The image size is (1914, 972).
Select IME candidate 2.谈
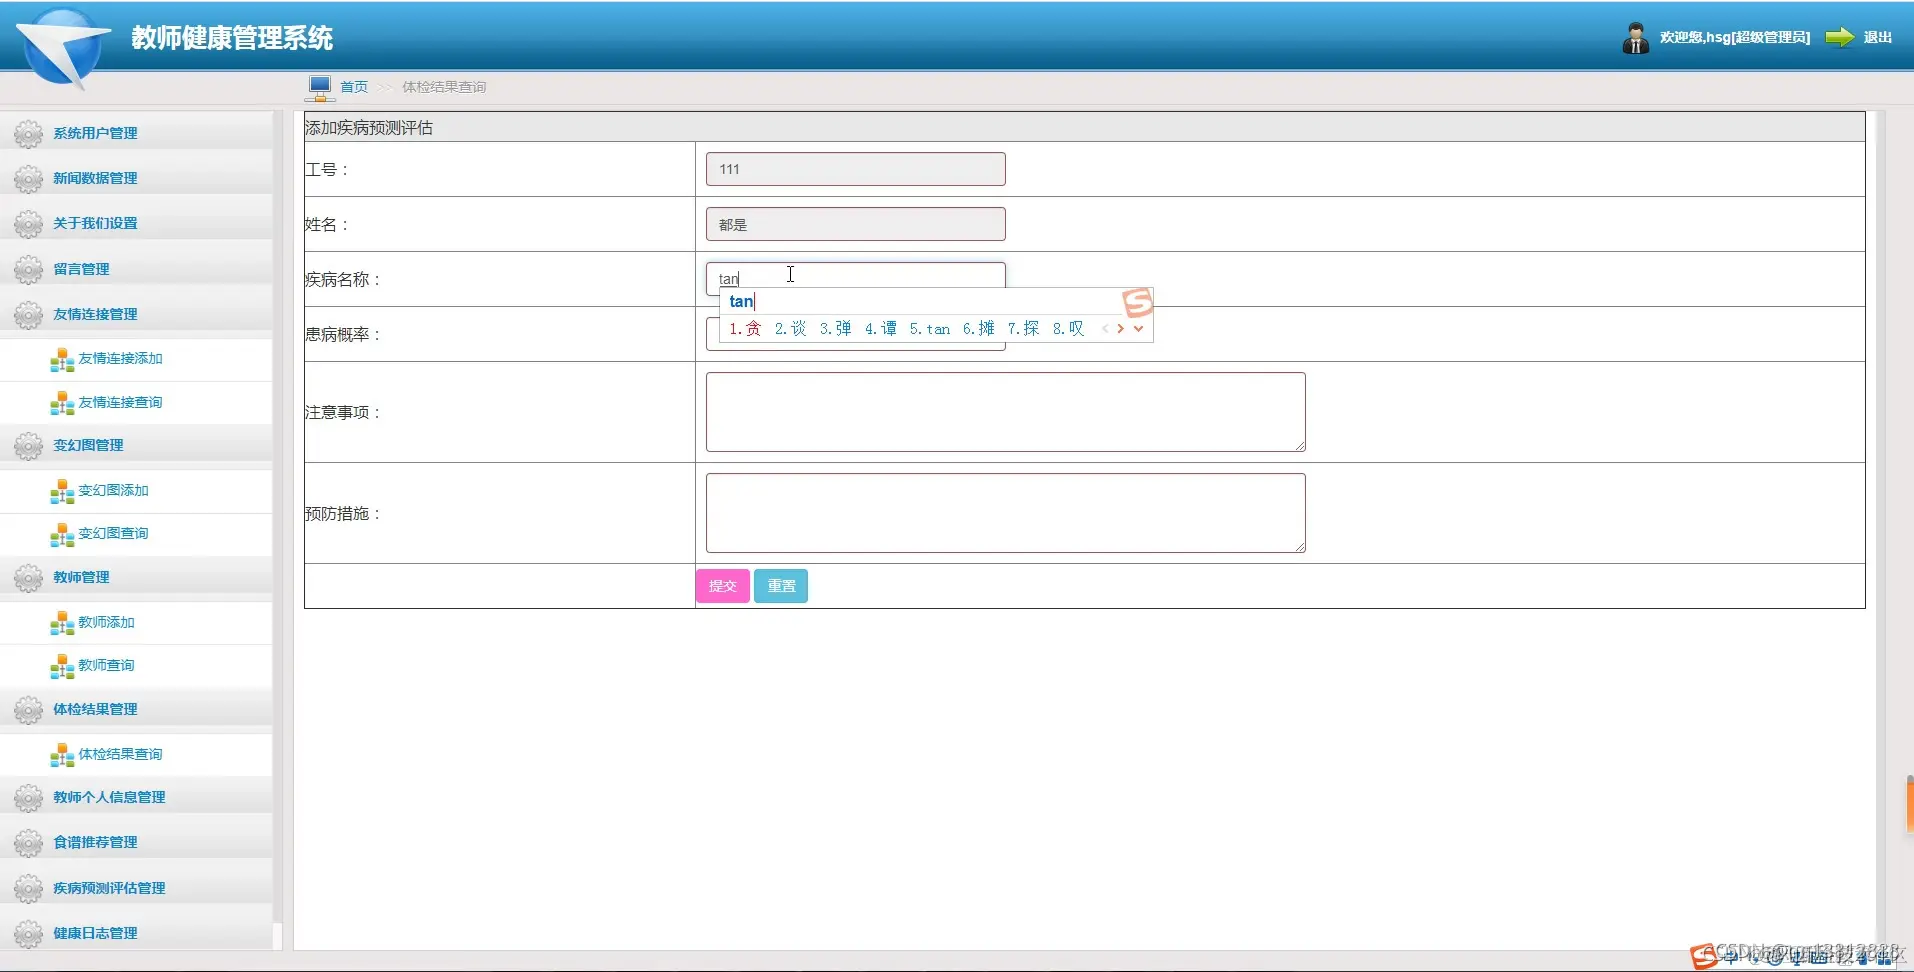point(790,329)
